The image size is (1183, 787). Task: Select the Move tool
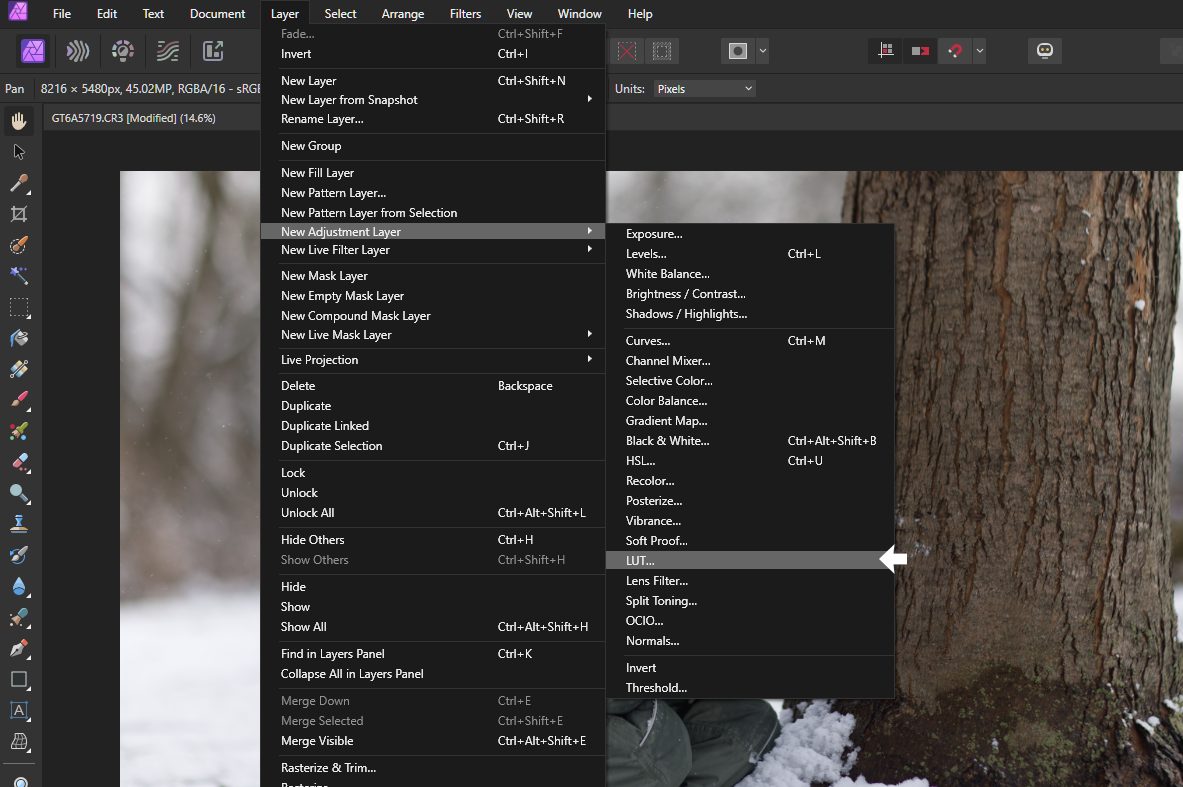click(x=19, y=152)
